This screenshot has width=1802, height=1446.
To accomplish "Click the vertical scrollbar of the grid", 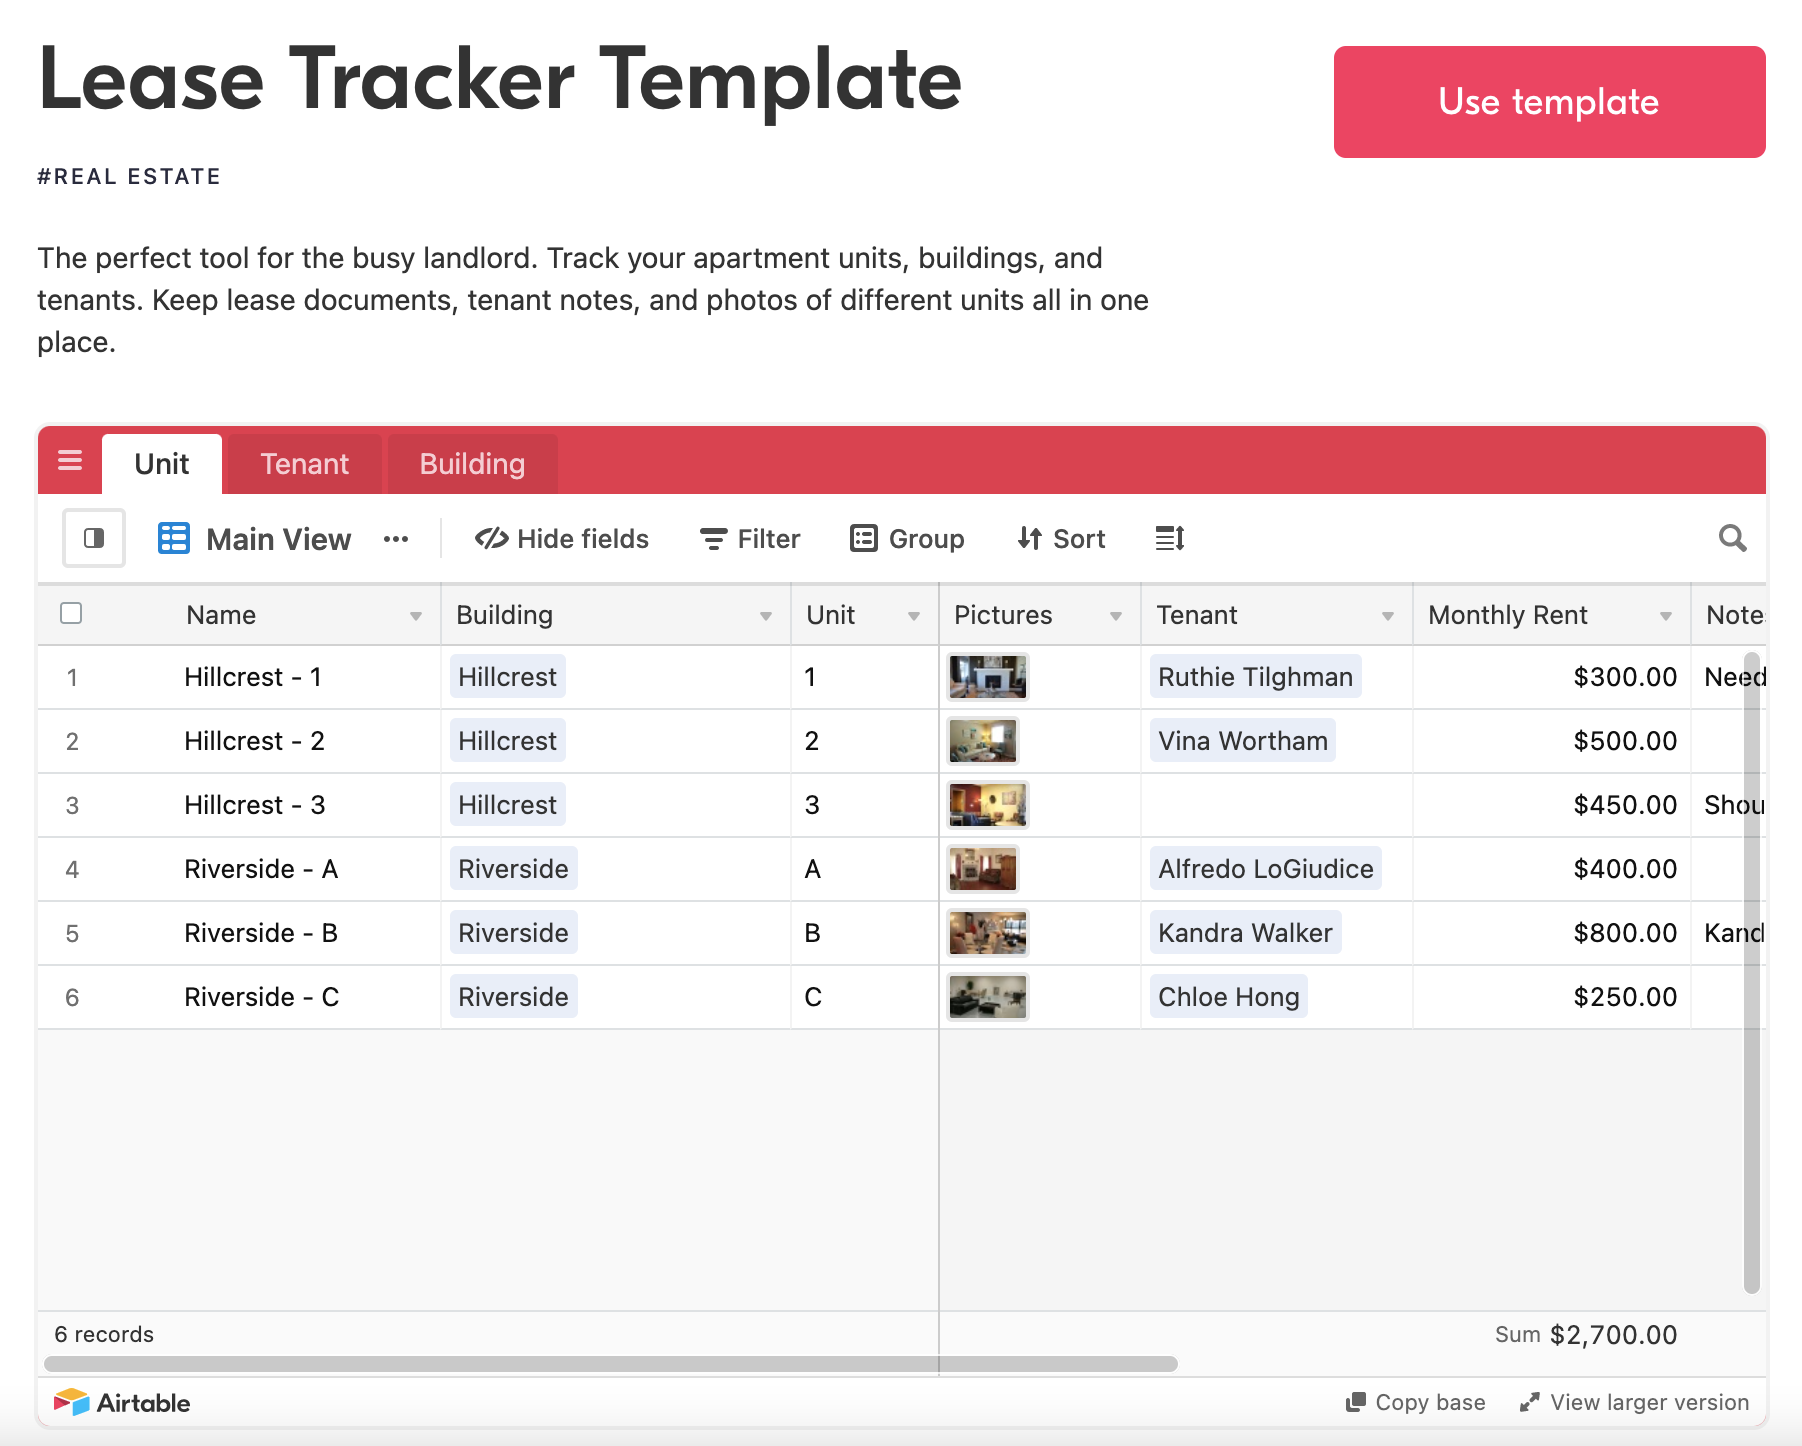I will [x=1751, y=972].
